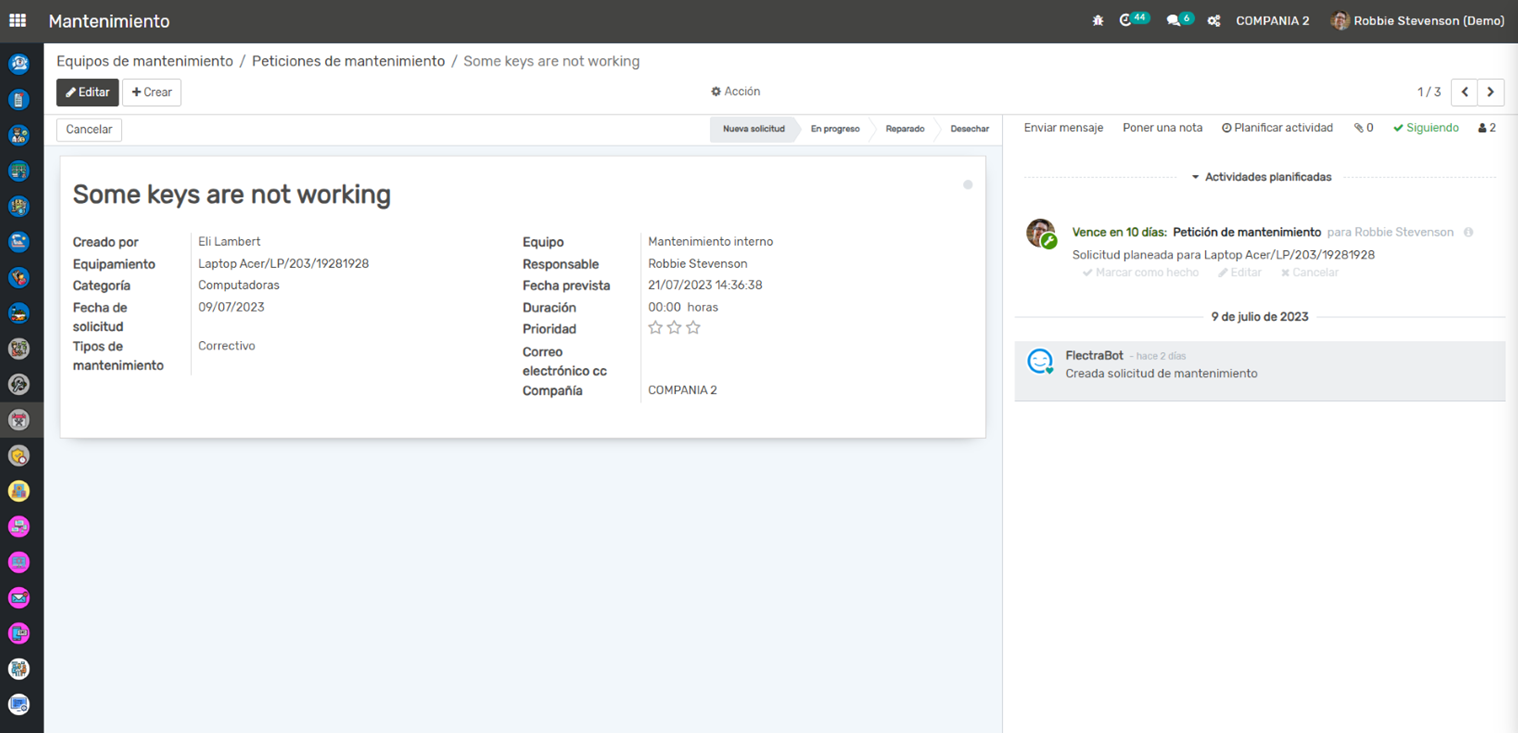Viewport: 1518px width, 733px height.
Task: Open the attachments paperclip counter
Action: (x=1363, y=128)
